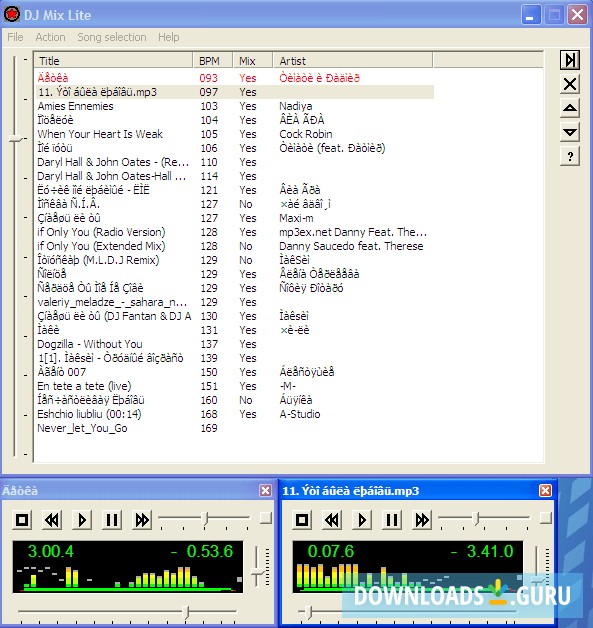Open the Song selection menu
This screenshot has height=628, width=593.
112,37
